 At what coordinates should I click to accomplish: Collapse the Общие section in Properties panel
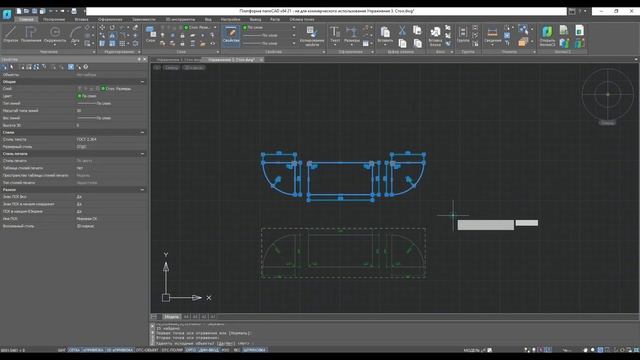[142, 82]
